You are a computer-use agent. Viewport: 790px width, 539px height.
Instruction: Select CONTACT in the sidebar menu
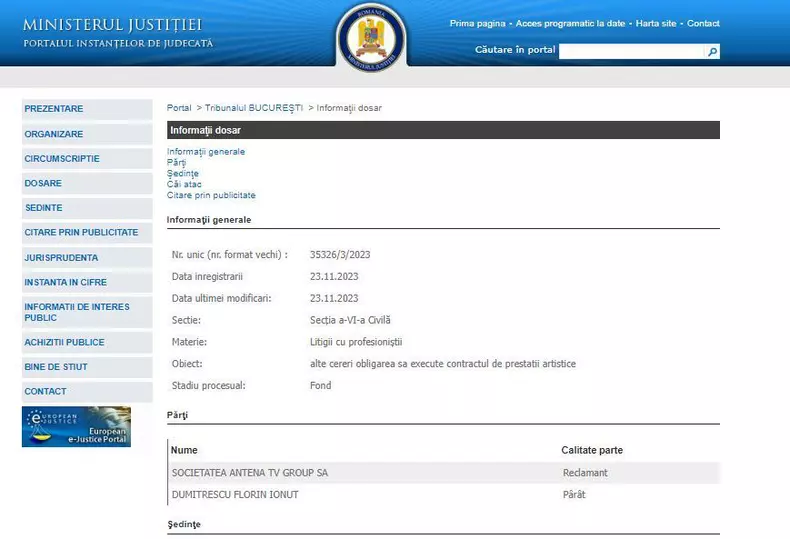87,392
